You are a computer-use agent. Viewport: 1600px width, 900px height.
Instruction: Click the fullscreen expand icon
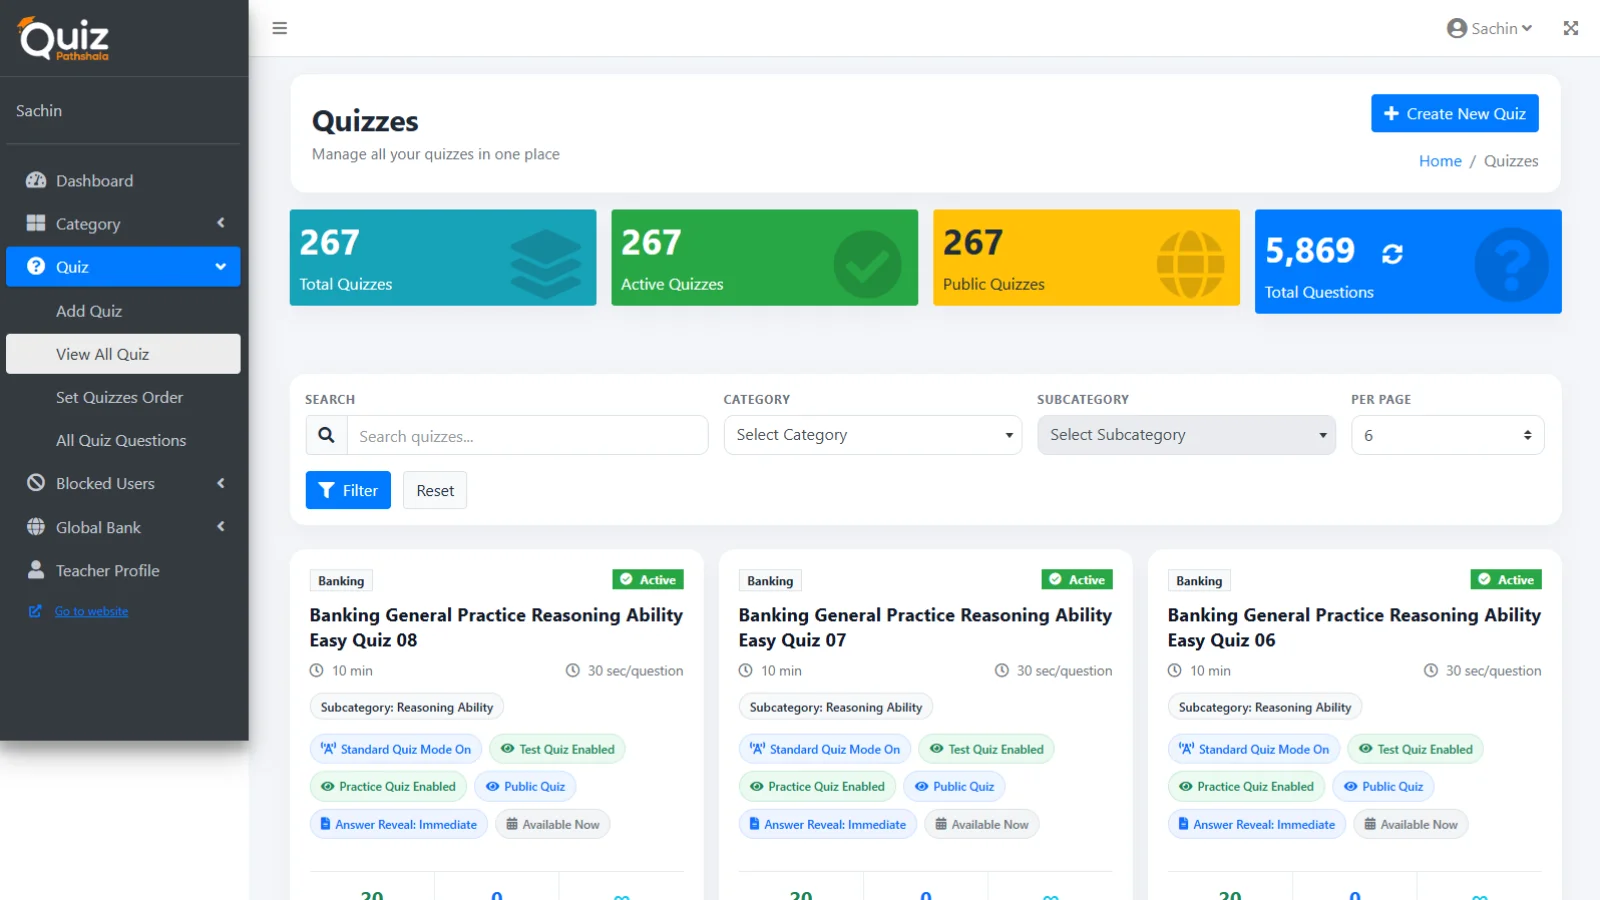pyautogui.click(x=1571, y=28)
